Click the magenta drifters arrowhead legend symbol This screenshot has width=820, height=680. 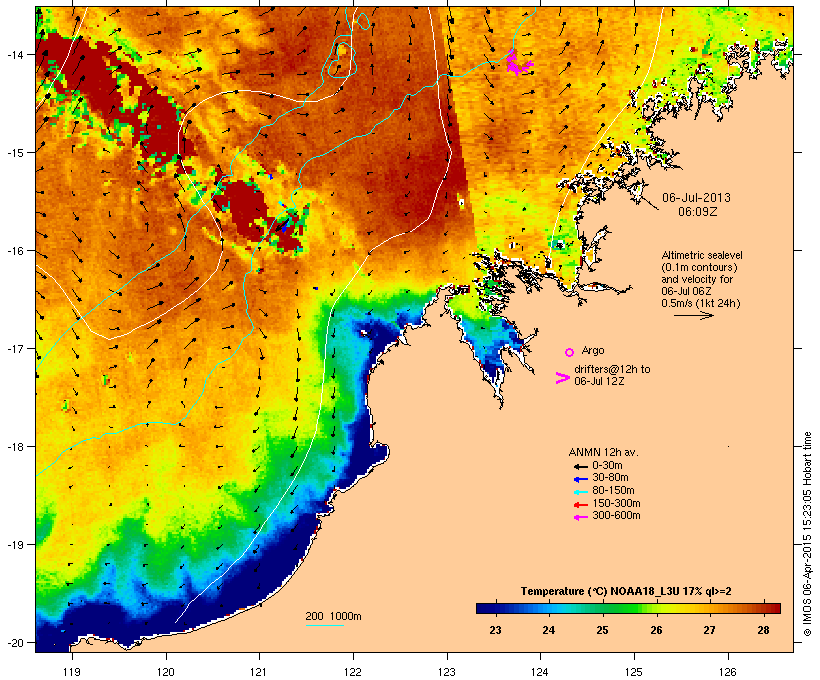[x=562, y=378]
